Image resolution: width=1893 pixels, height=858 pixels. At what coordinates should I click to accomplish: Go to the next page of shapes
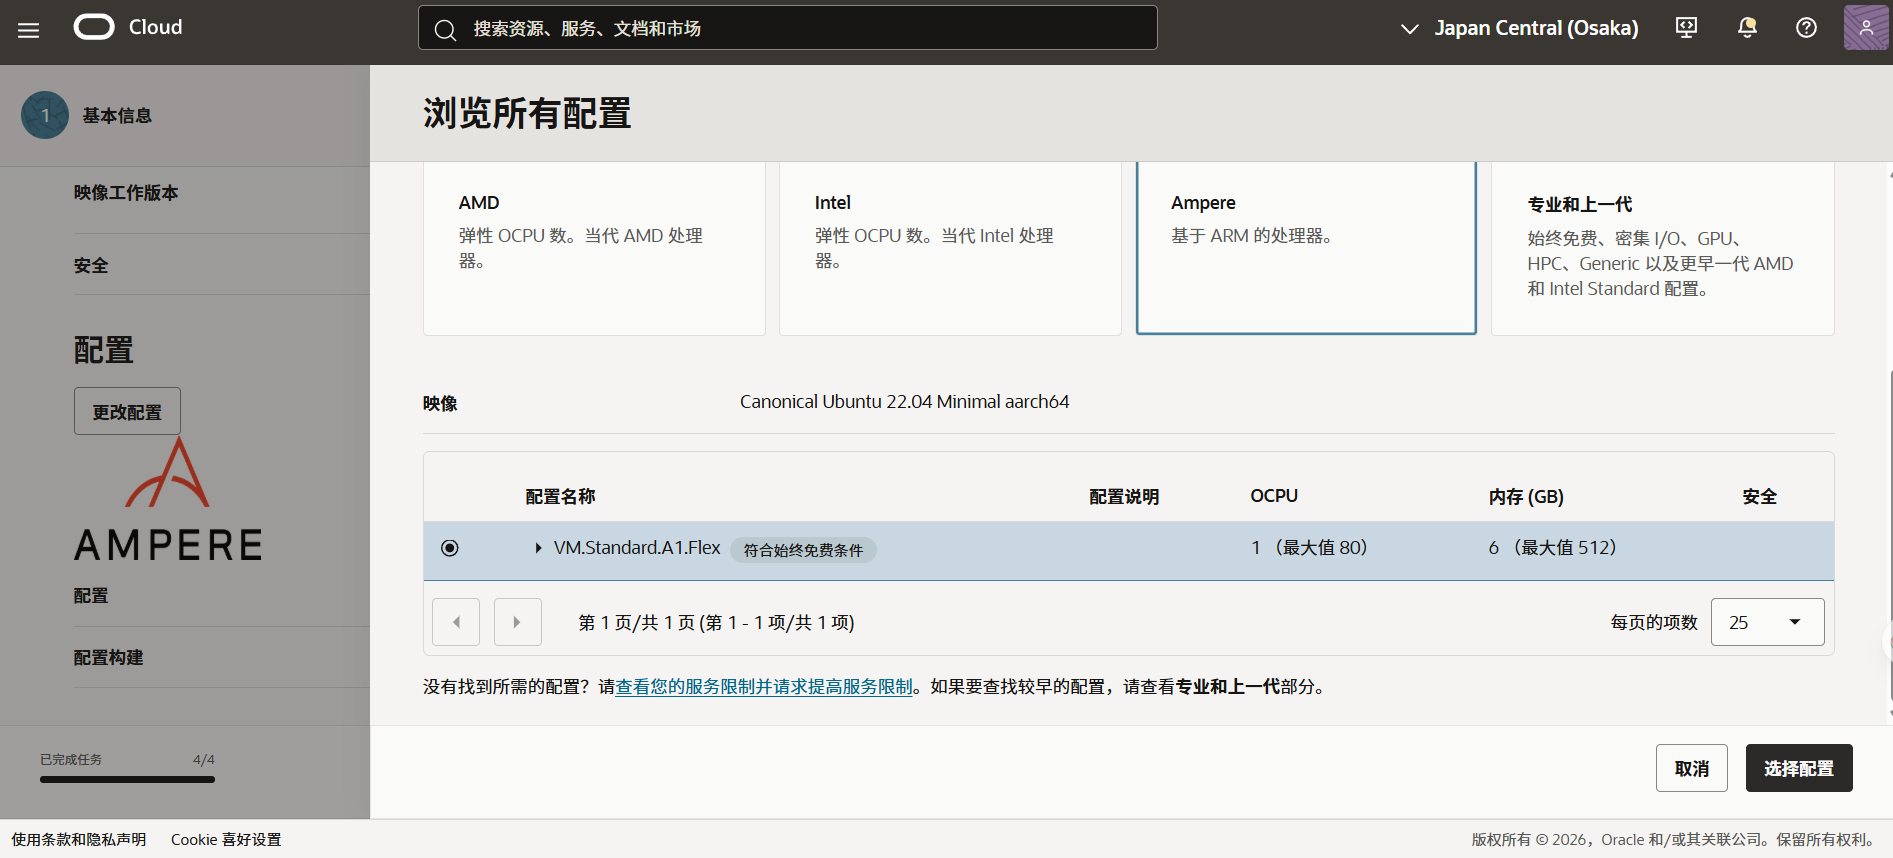point(517,622)
